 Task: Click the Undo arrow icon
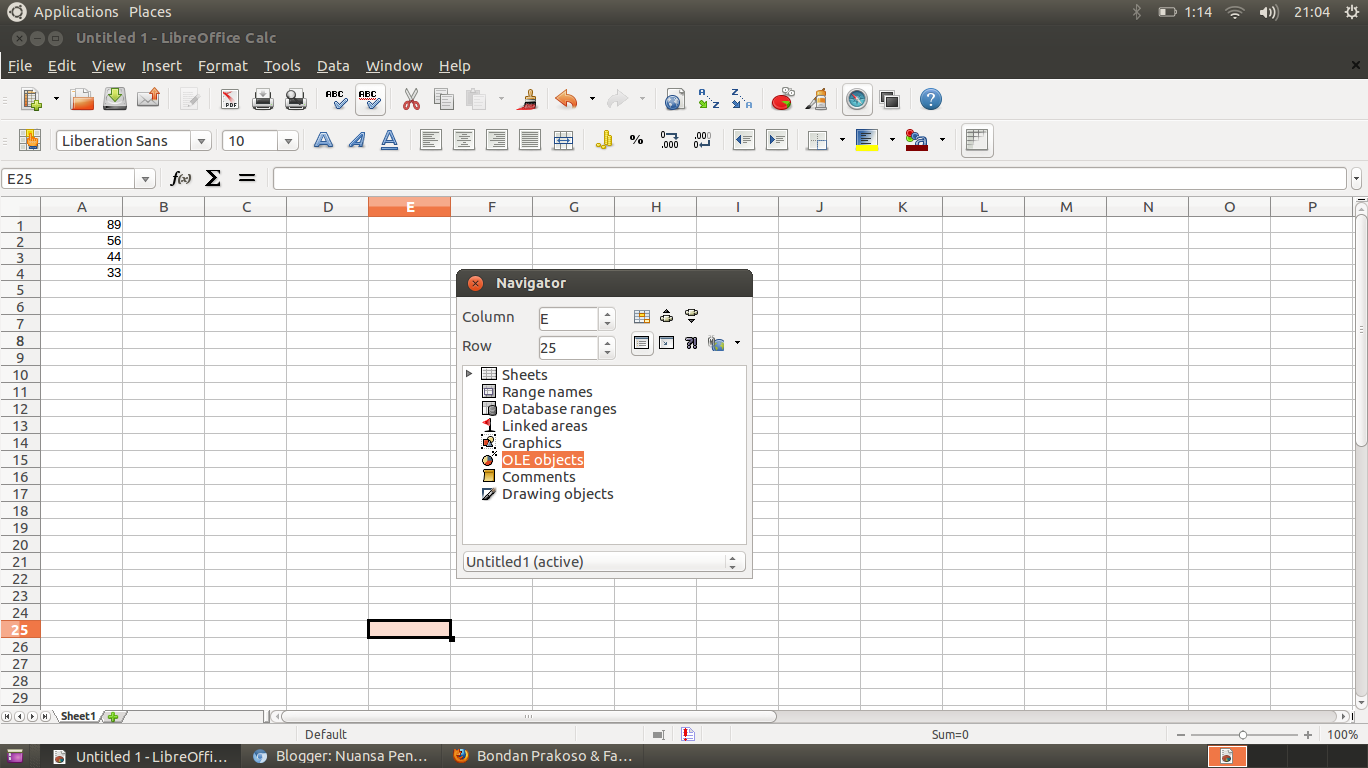(x=567, y=99)
